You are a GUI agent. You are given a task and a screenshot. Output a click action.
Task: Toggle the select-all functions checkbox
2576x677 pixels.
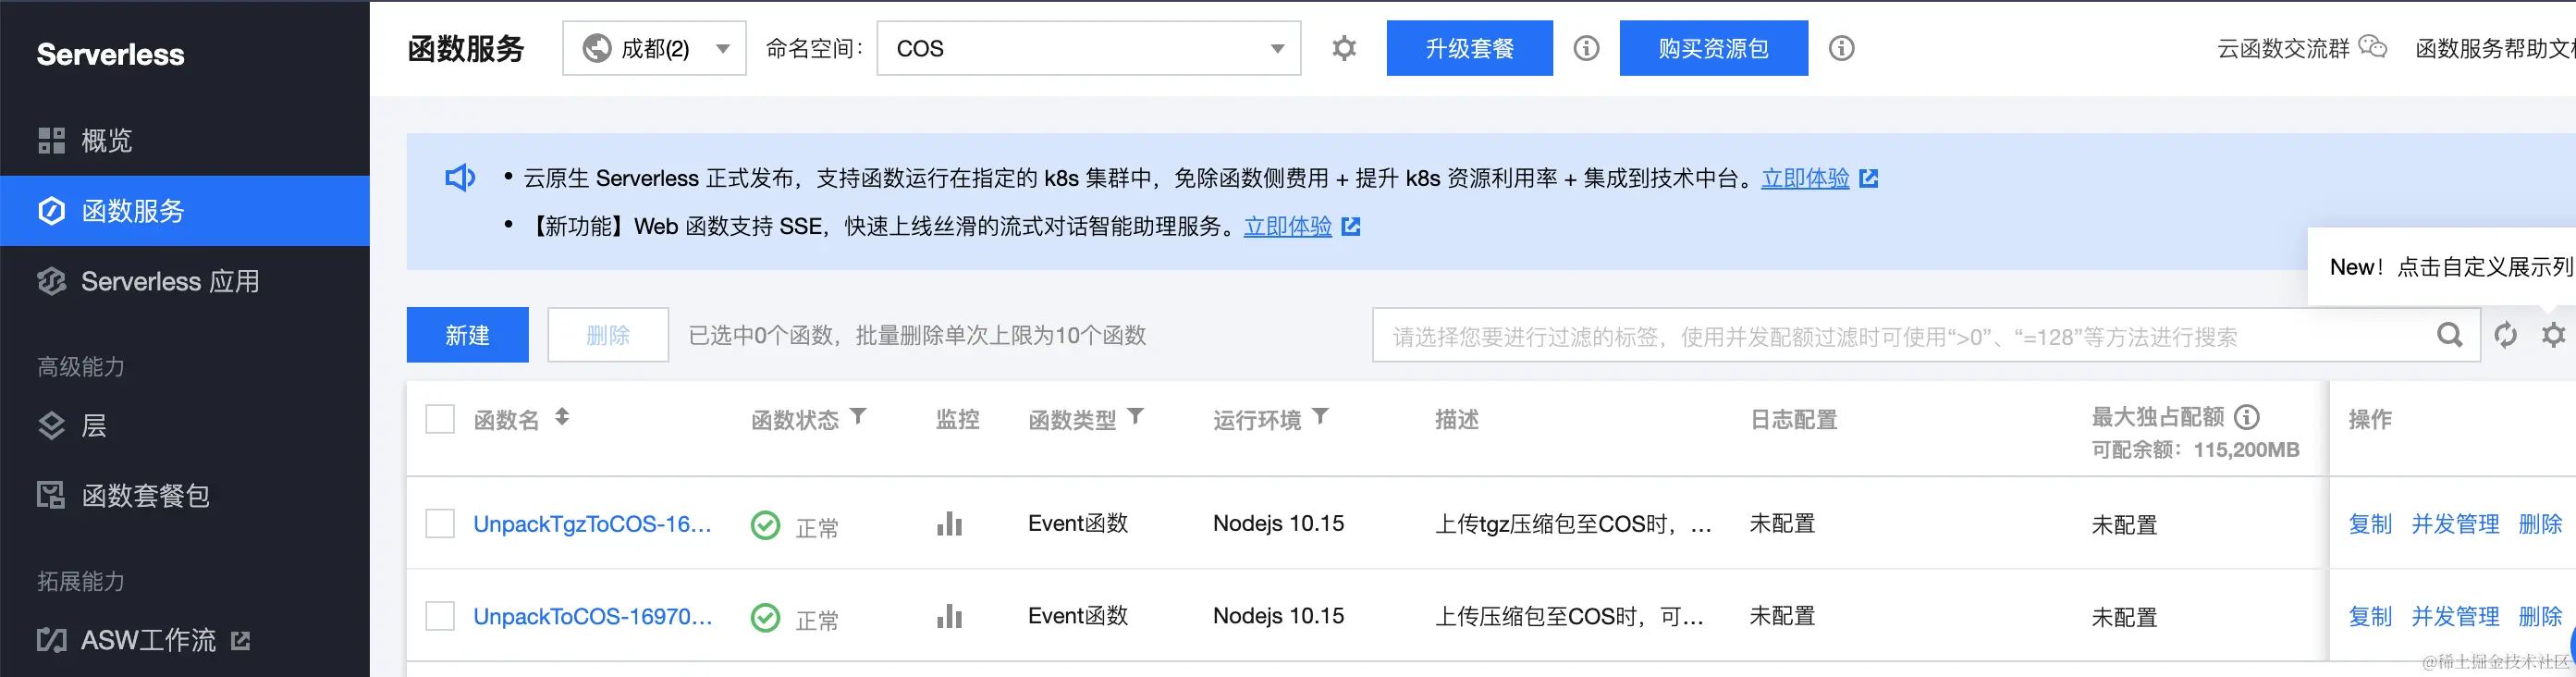pyautogui.click(x=440, y=419)
